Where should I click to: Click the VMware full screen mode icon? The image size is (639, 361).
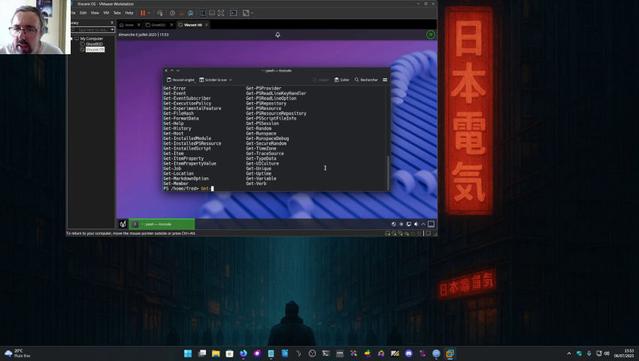[220, 13]
